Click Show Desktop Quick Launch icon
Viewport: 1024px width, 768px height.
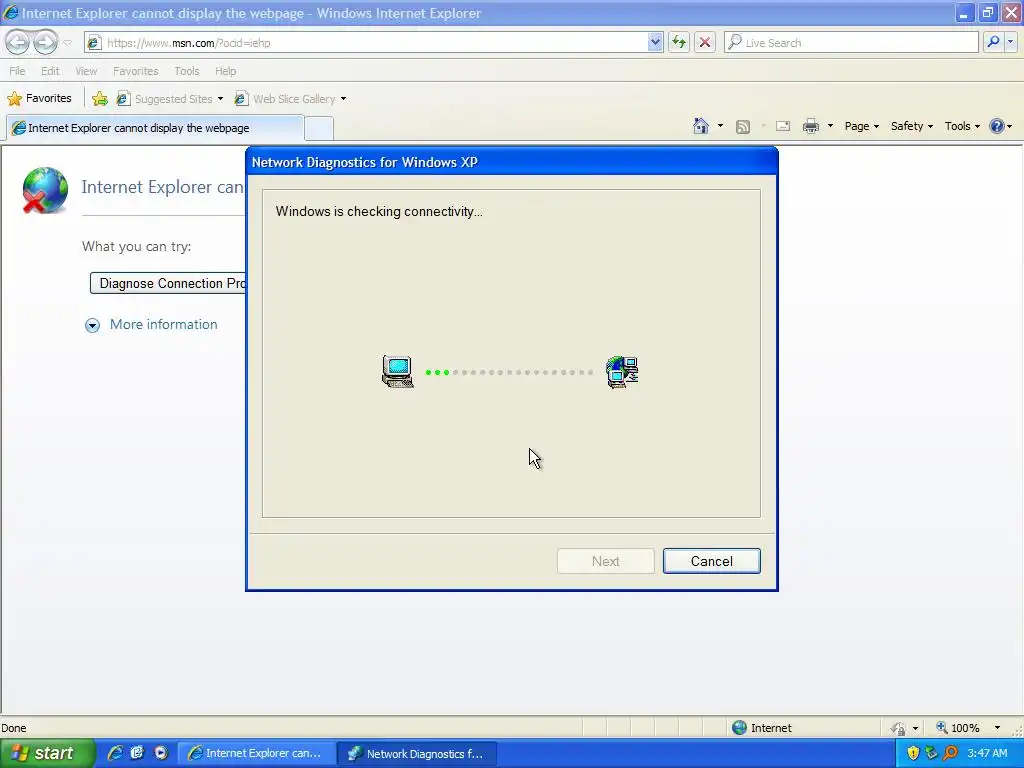click(138, 753)
